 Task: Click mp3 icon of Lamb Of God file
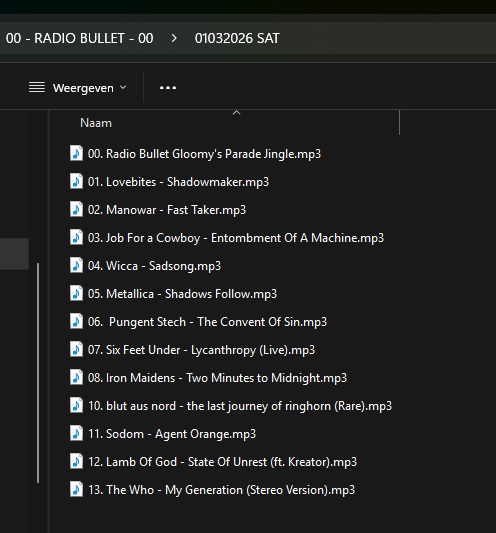76,461
